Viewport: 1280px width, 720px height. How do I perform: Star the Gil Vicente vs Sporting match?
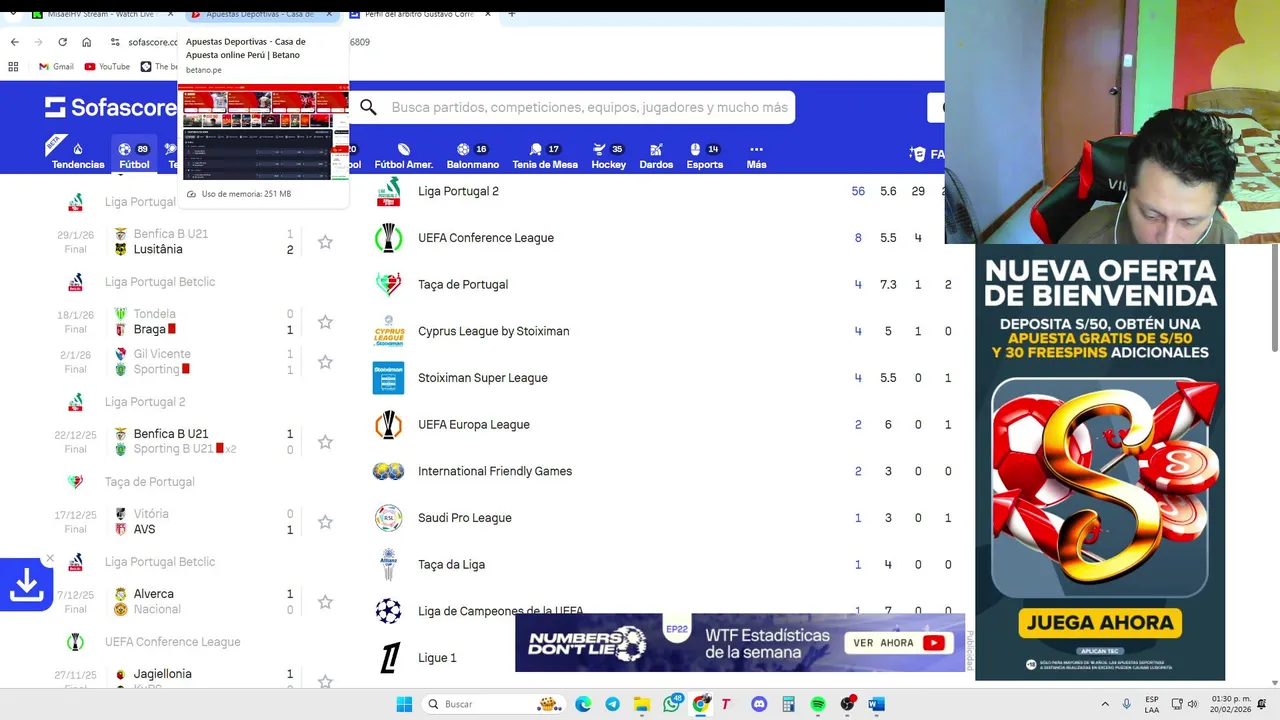pos(325,362)
